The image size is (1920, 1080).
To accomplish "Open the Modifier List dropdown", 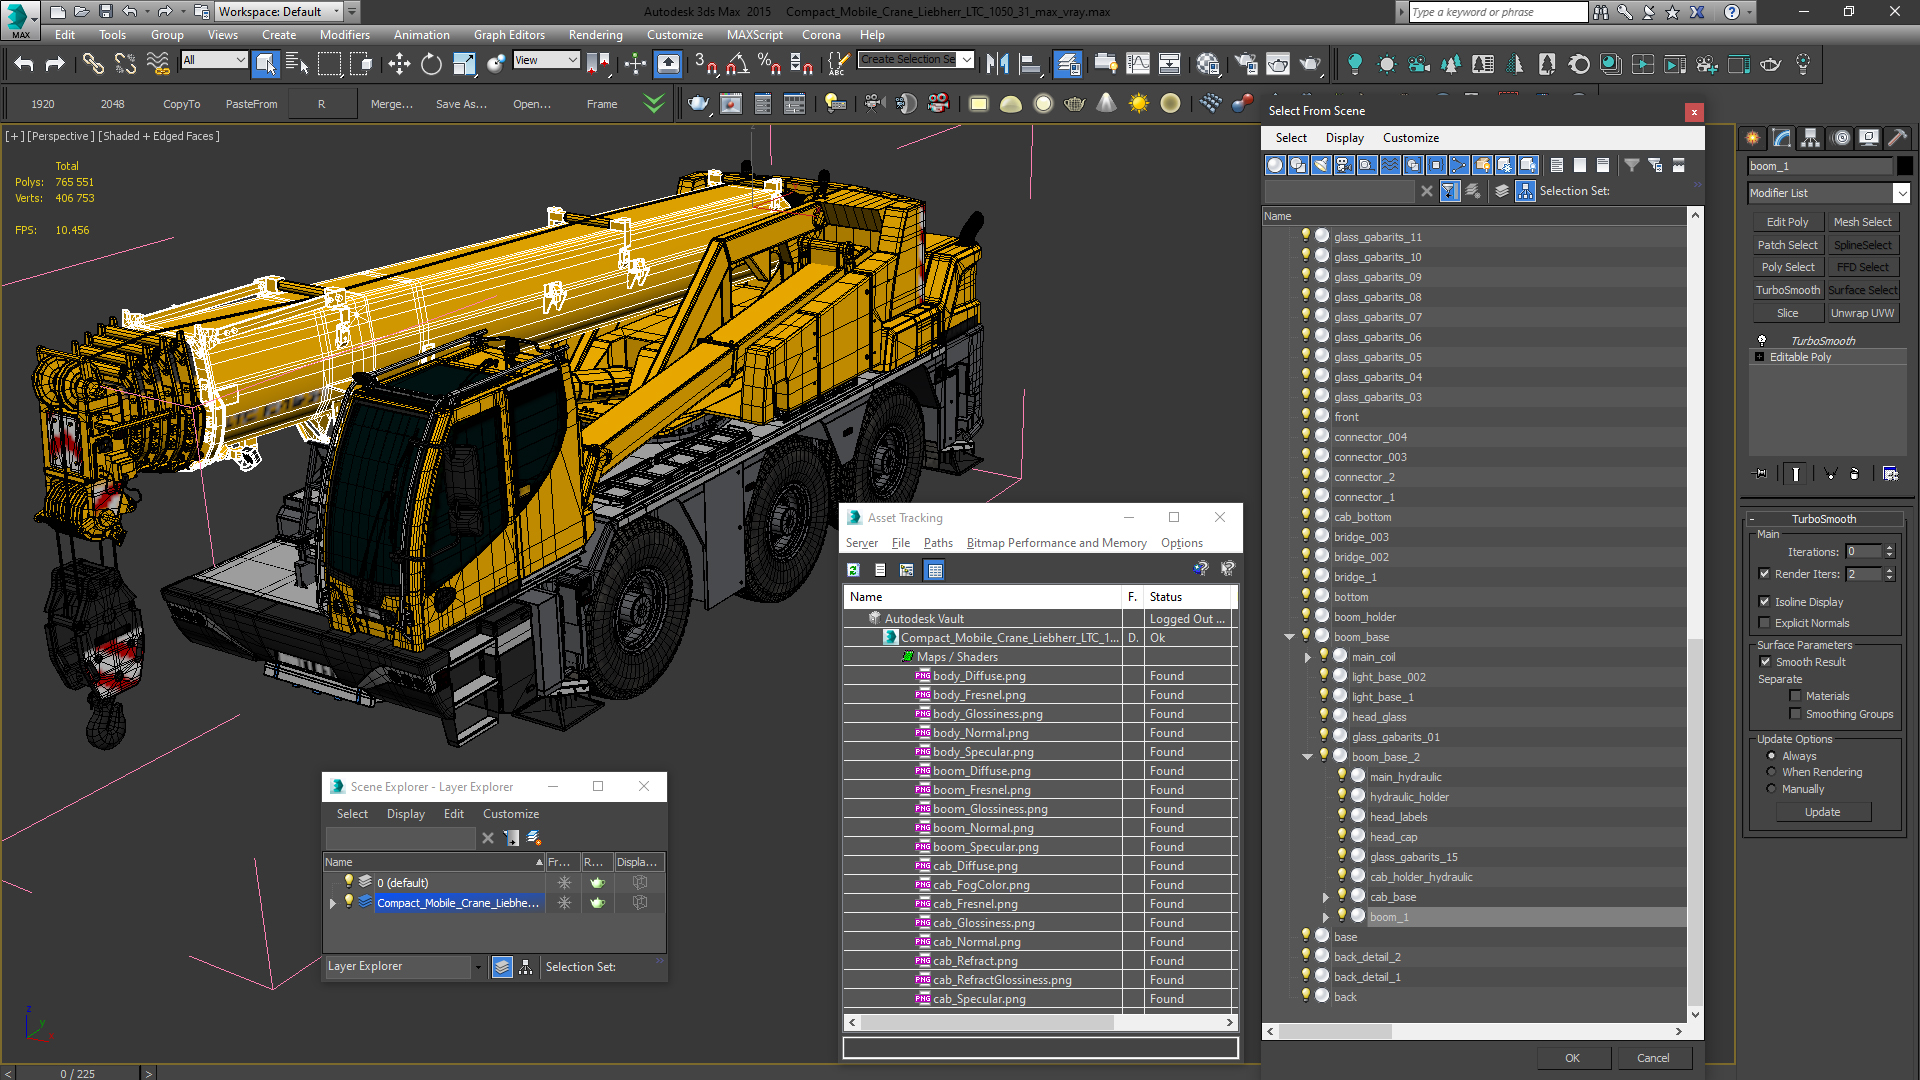I will [1828, 193].
